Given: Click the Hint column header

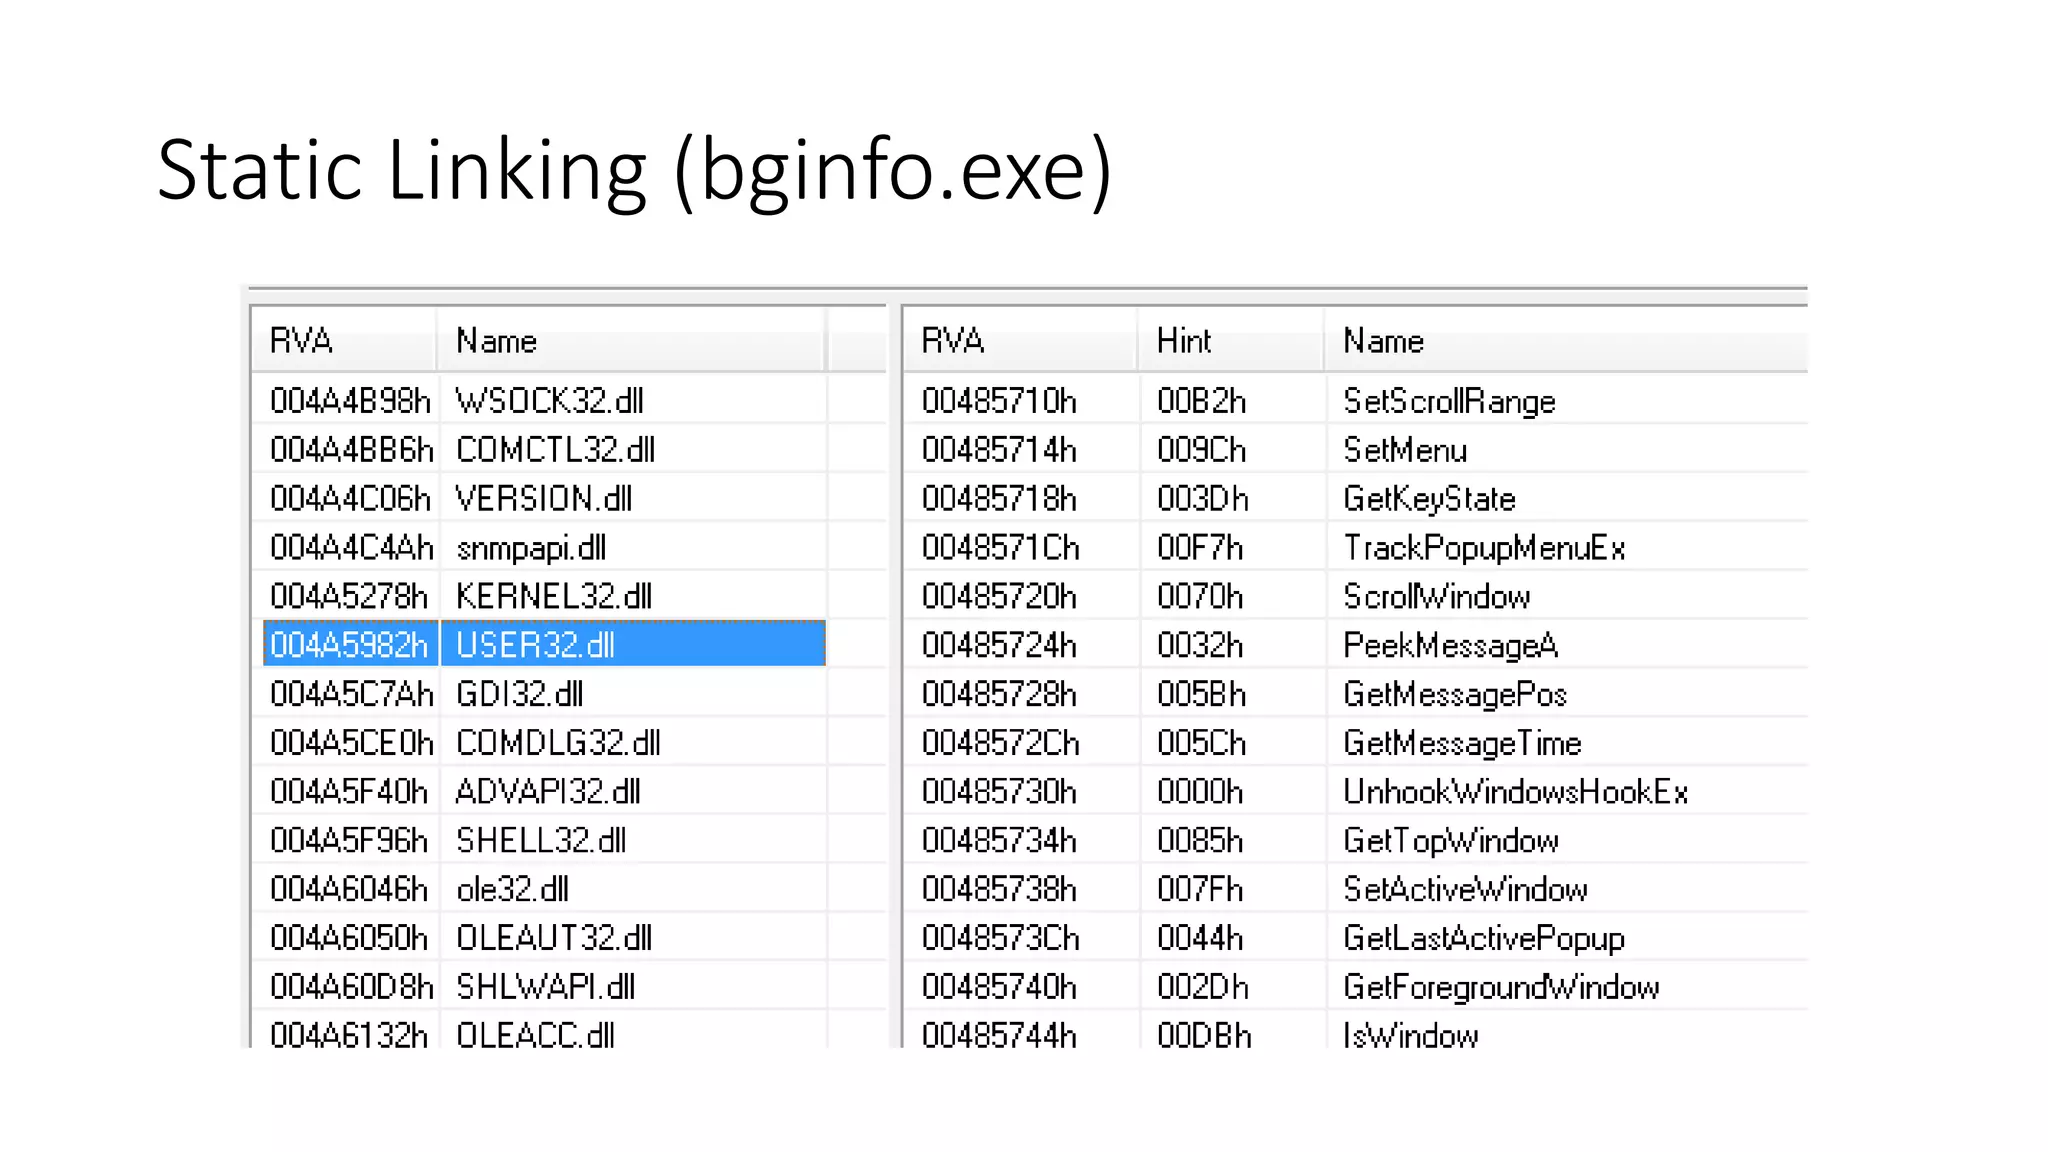Looking at the screenshot, I should pos(1231,341).
